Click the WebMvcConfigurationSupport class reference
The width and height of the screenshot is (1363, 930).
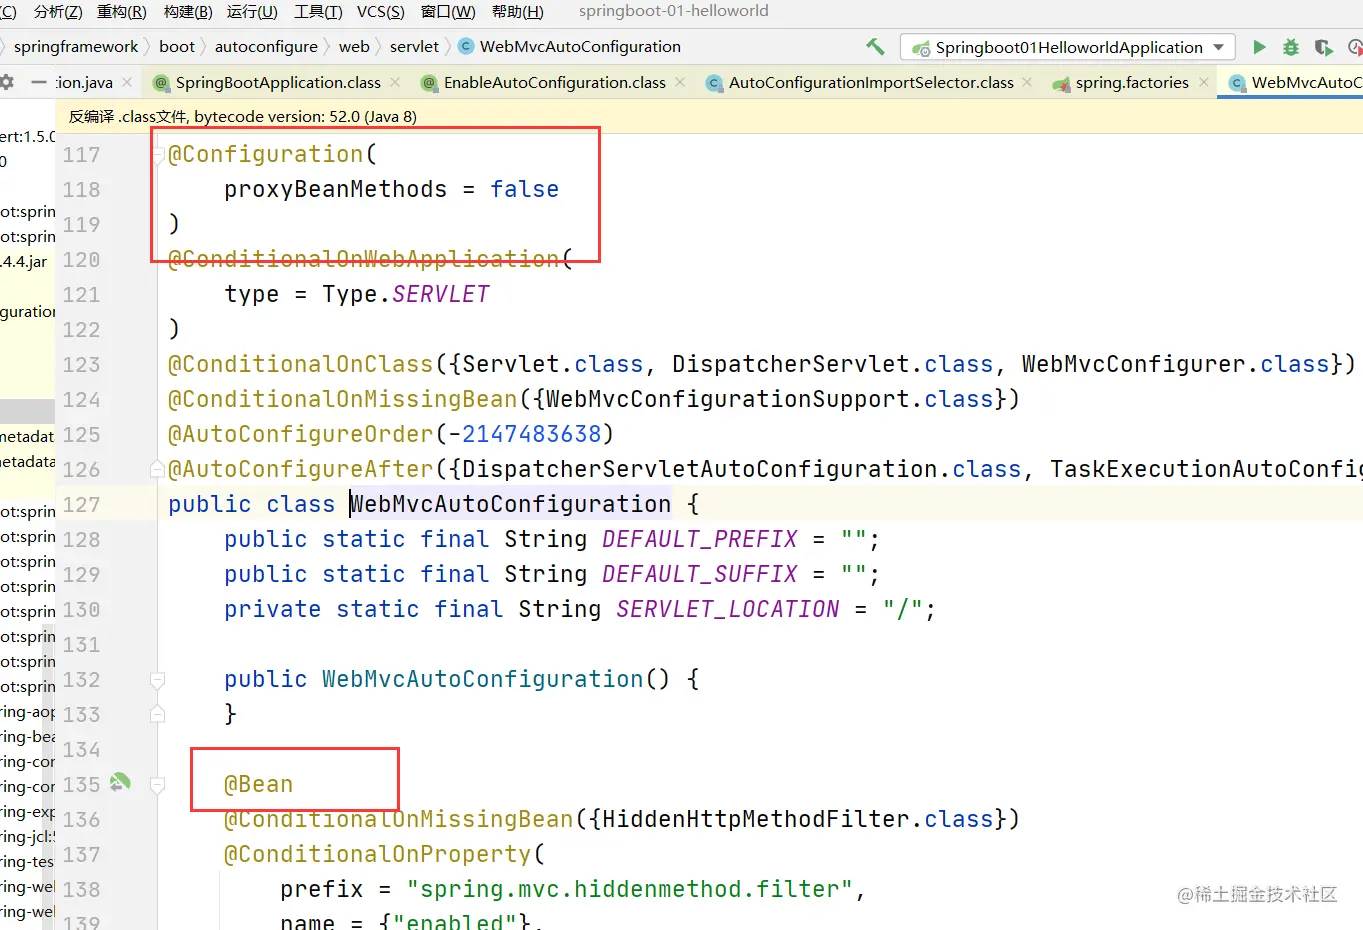pyautogui.click(x=728, y=399)
